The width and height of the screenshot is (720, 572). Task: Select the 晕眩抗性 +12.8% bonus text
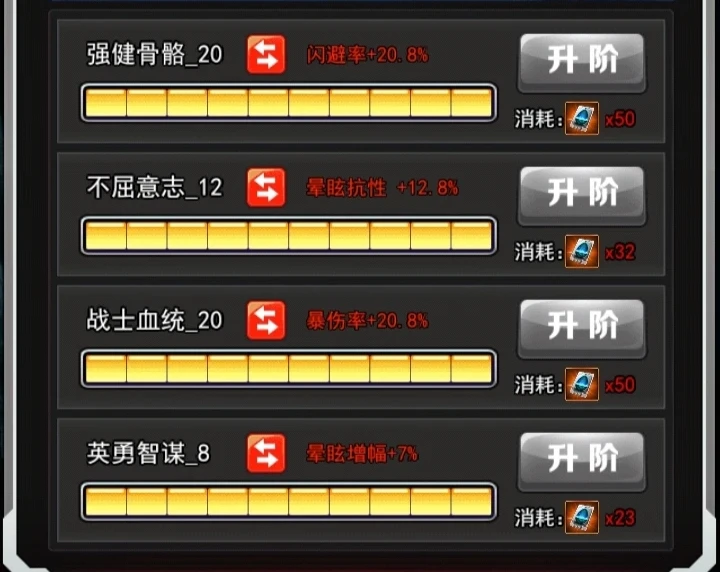click(382, 188)
